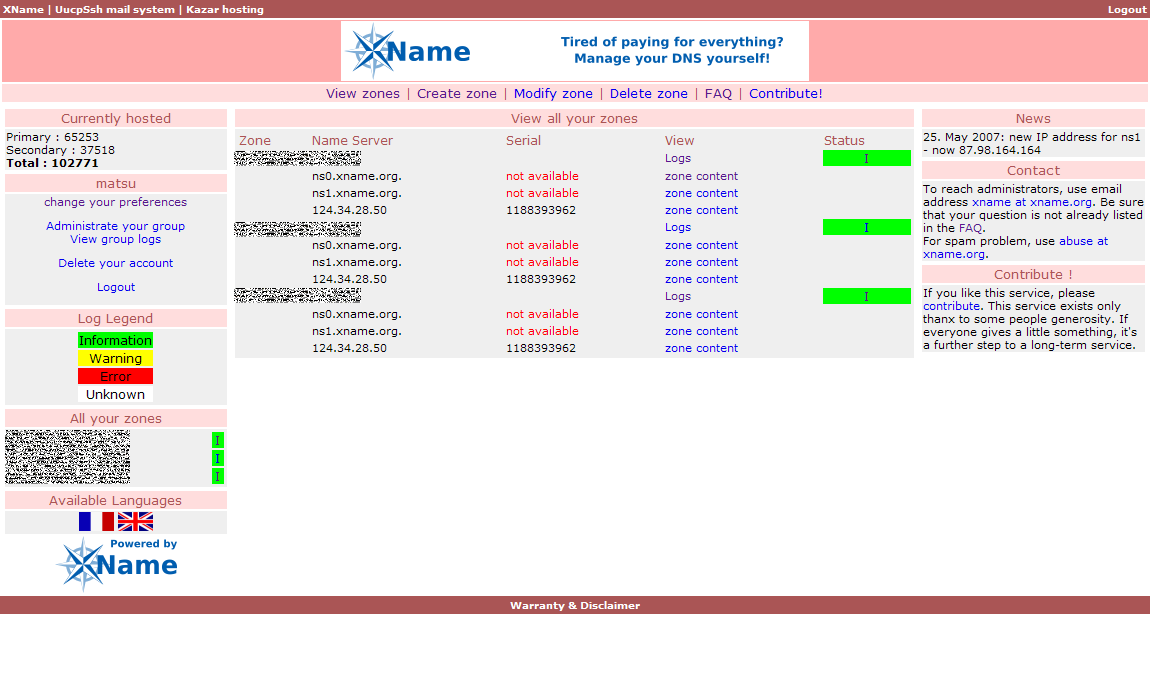The image size is (1150, 682).
Task: Open the Modify zone page
Action: click(553, 94)
